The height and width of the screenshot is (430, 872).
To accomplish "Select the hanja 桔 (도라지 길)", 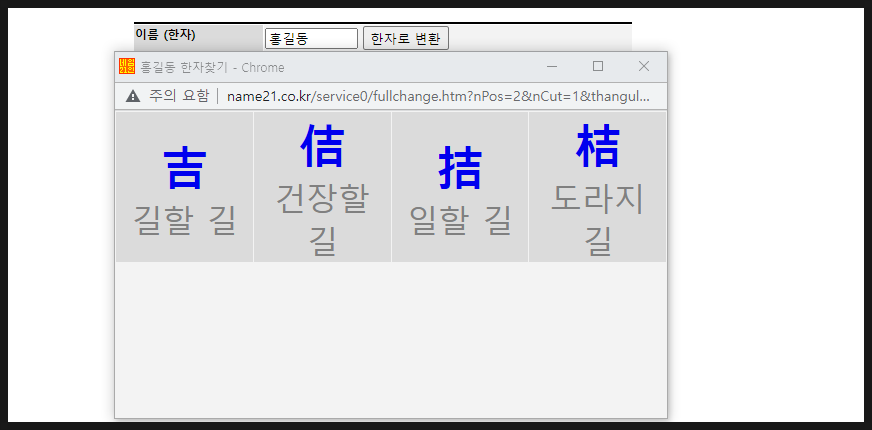I will [x=598, y=146].
